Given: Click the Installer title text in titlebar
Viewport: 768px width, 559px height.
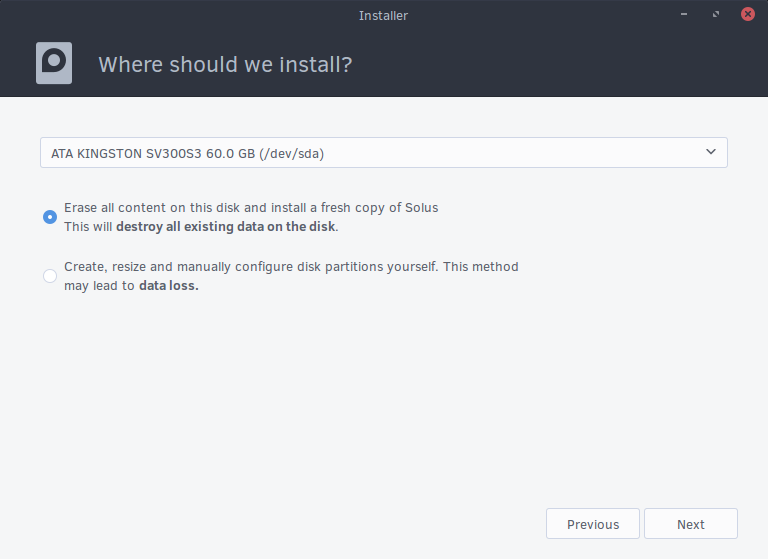Looking at the screenshot, I should click(384, 16).
